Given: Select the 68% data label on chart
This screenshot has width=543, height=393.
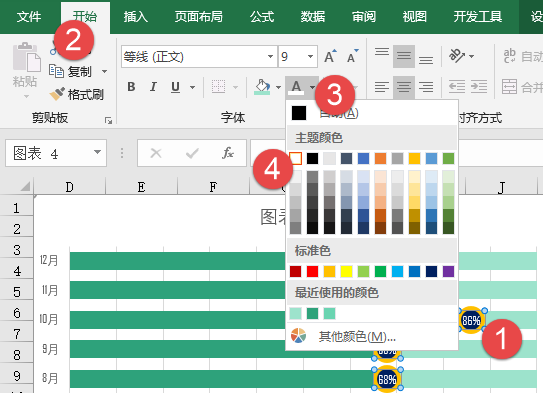Looking at the screenshot, I should pyautogui.click(x=387, y=379).
